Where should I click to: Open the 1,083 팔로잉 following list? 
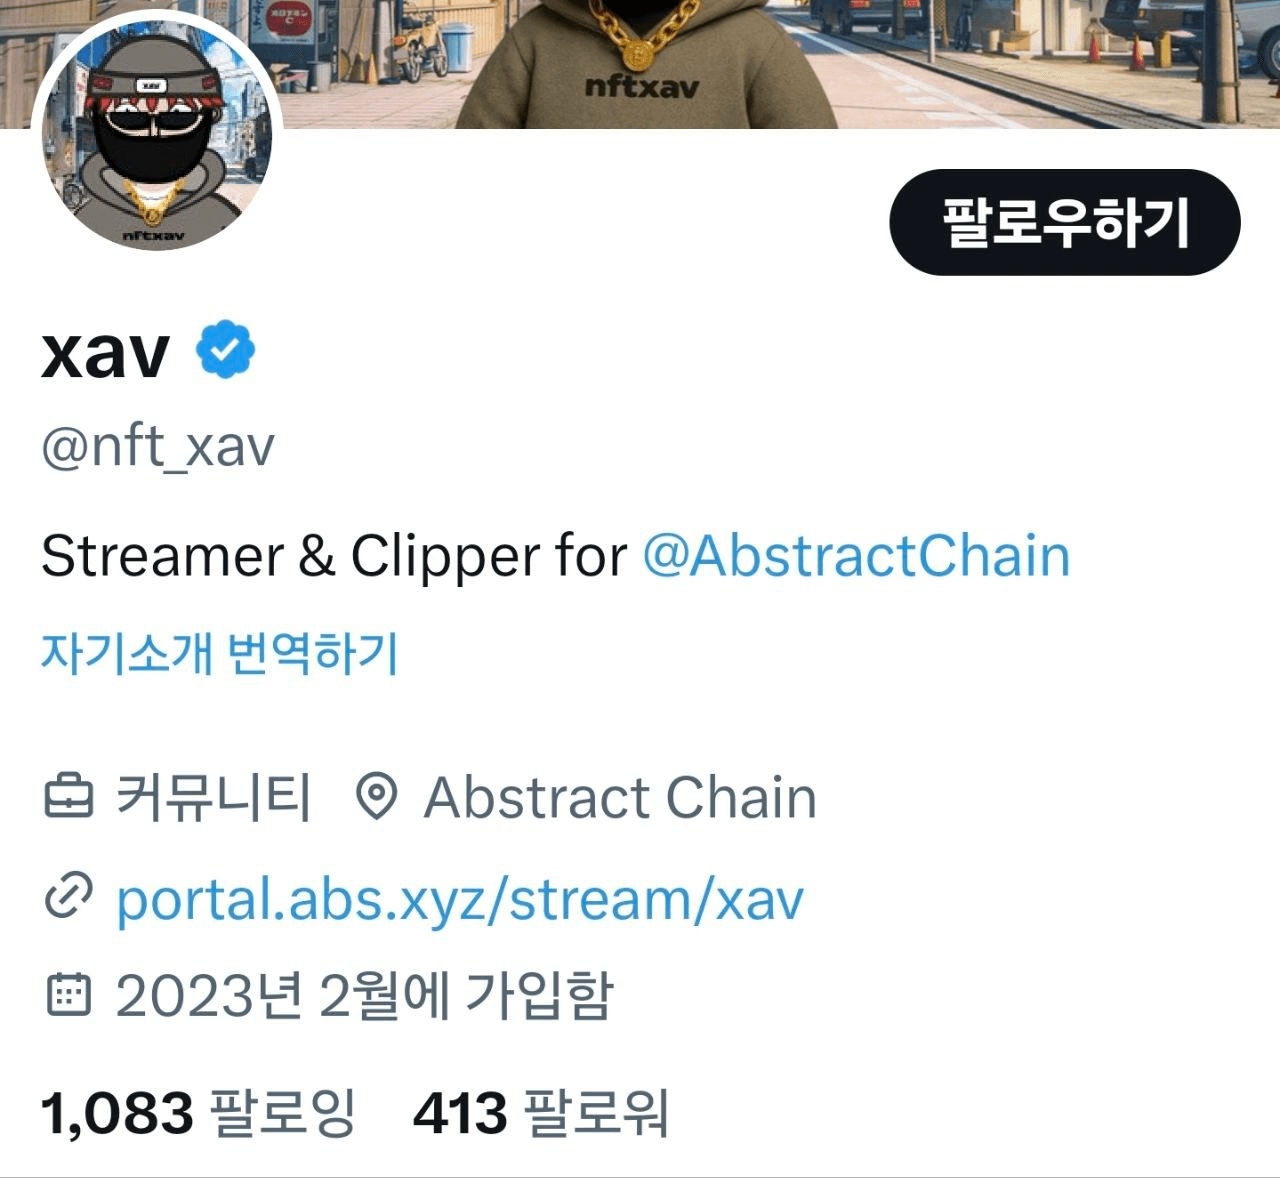point(198,1113)
